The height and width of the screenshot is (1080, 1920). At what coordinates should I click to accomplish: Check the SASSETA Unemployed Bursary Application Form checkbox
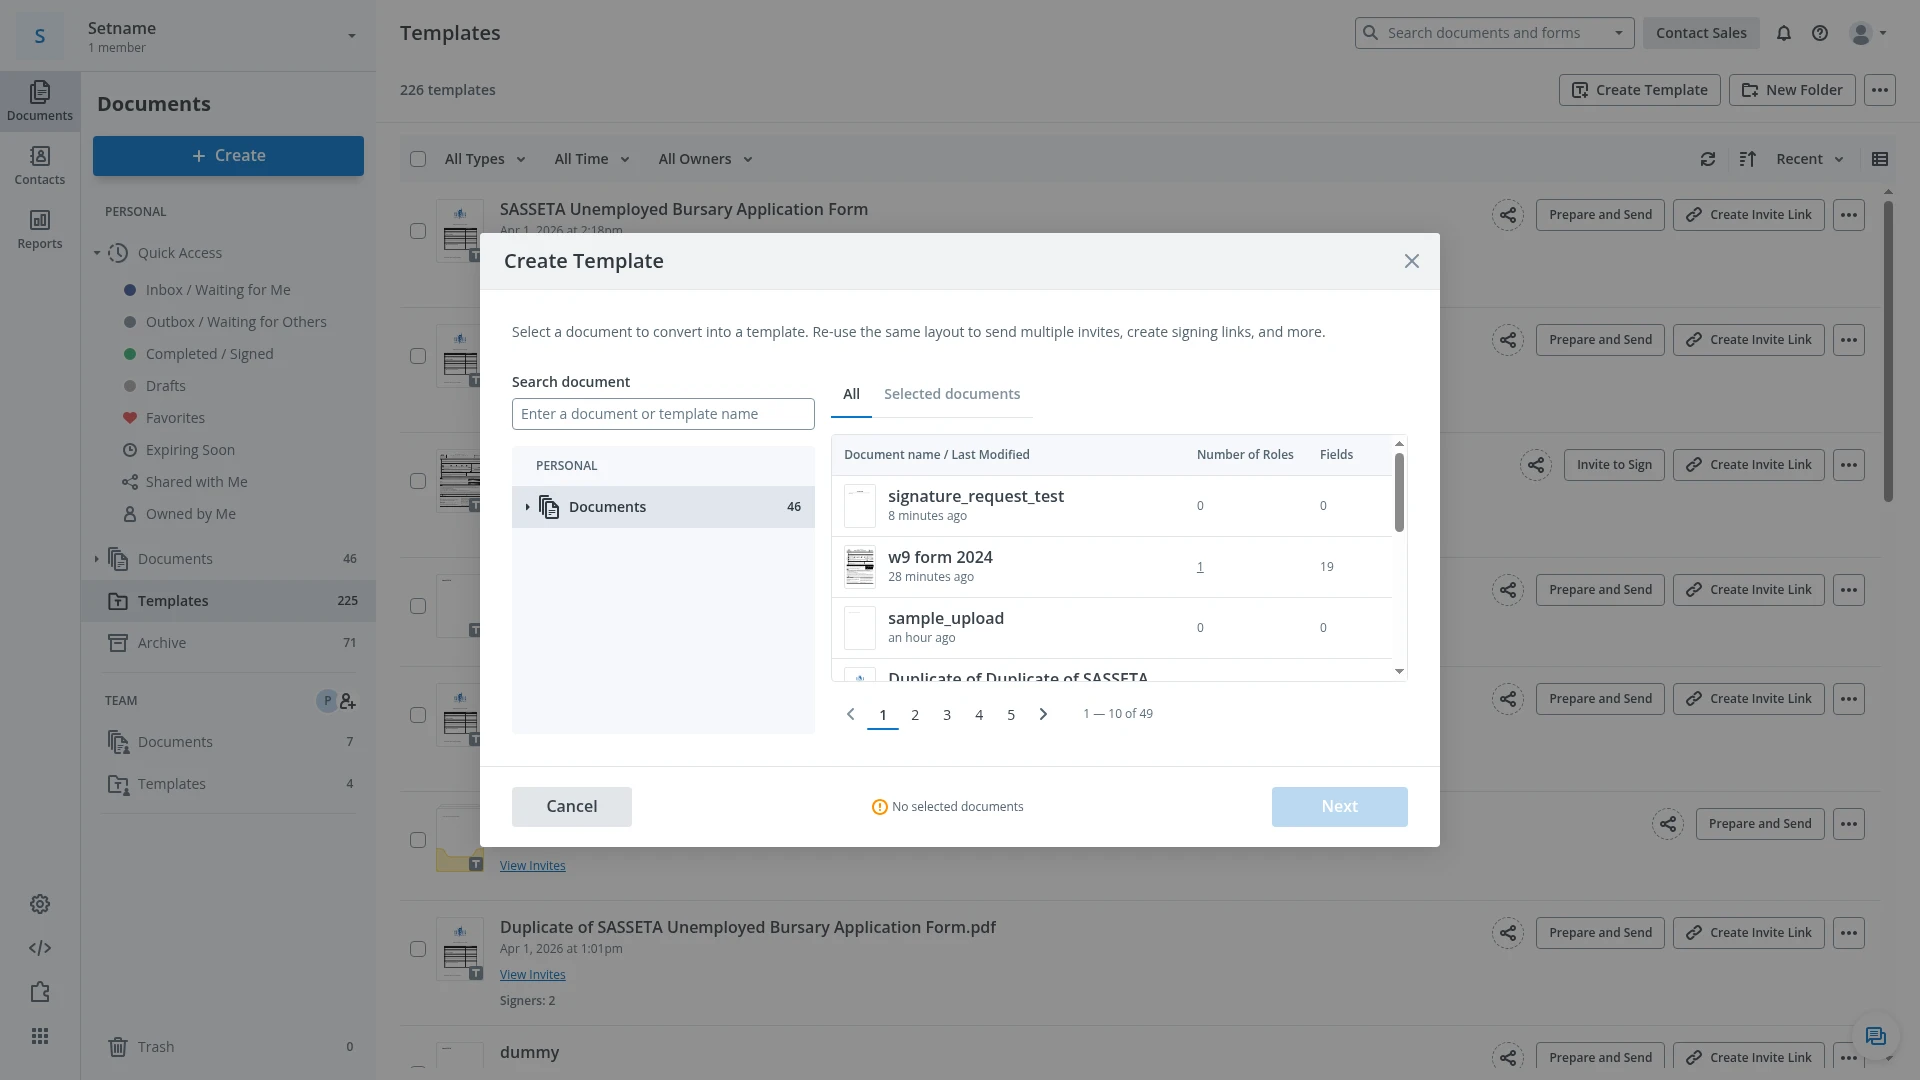click(418, 231)
